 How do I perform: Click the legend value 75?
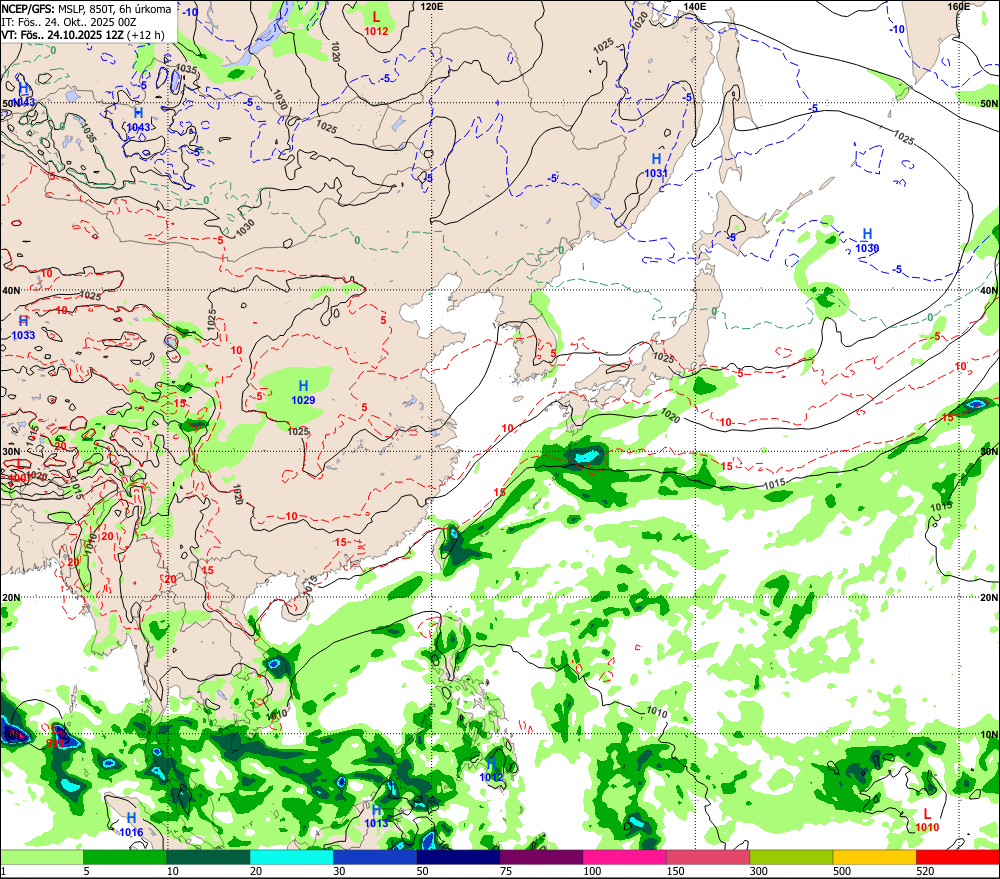506,871
